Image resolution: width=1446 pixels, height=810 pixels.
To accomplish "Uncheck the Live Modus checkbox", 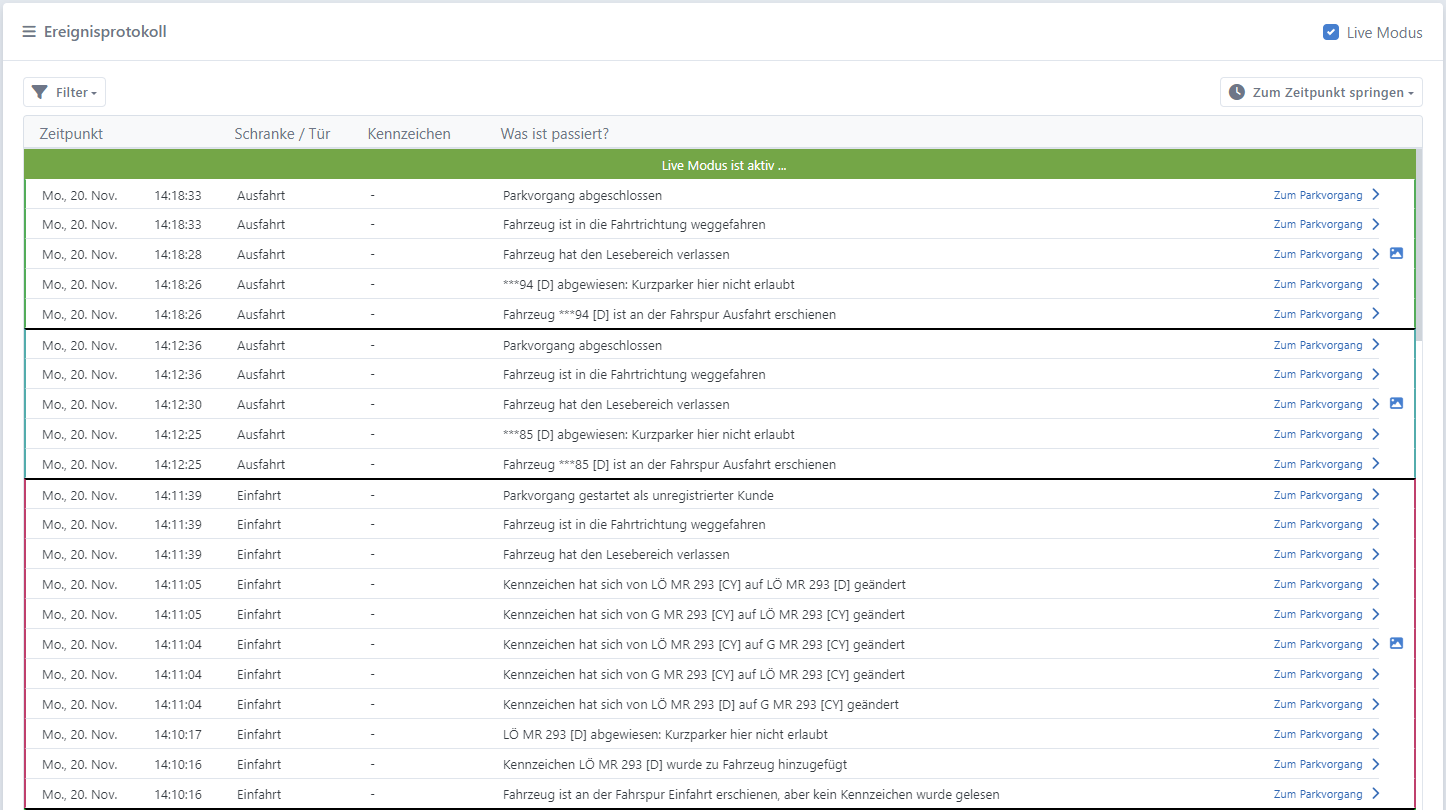I will [1331, 32].
